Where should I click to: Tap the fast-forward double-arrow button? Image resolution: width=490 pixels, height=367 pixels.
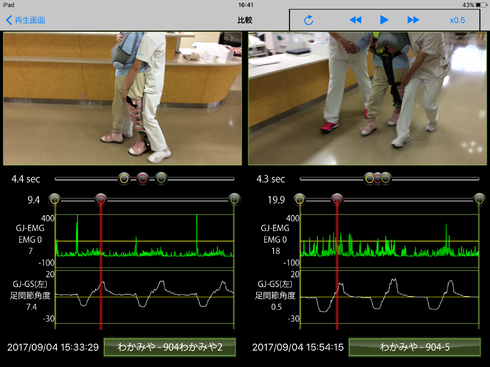point(413,20)
